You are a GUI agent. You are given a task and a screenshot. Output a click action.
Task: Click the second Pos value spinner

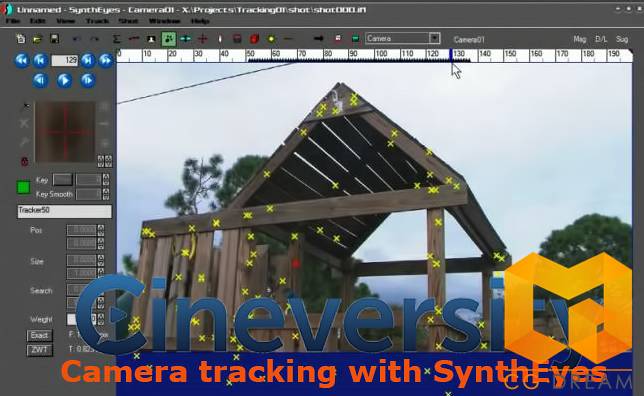click(x=101, y=244)
